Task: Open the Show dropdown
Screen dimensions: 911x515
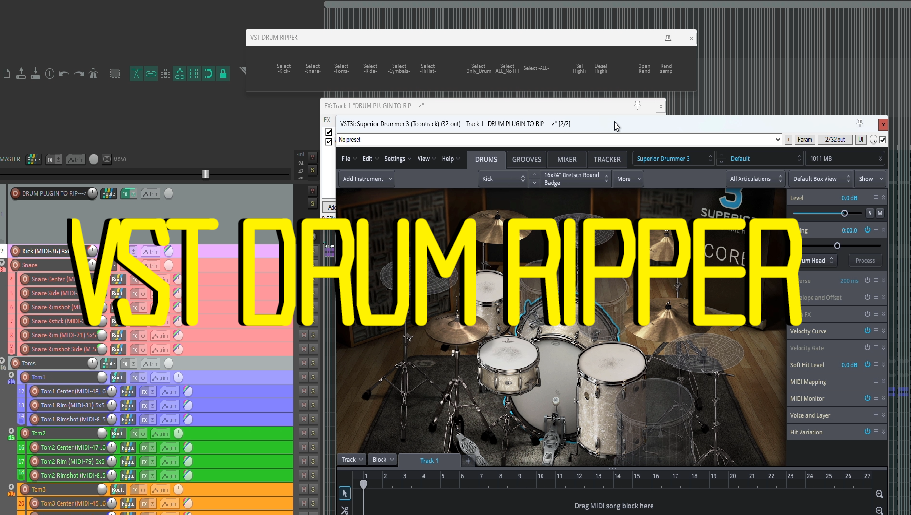Action: tap(870, 179)
